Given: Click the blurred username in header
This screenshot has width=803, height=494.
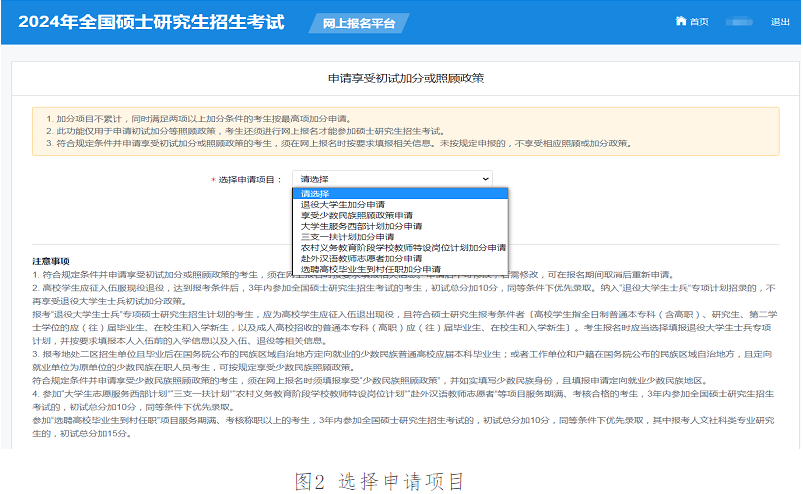Looking at the screenshot, I should coord(739,22).
